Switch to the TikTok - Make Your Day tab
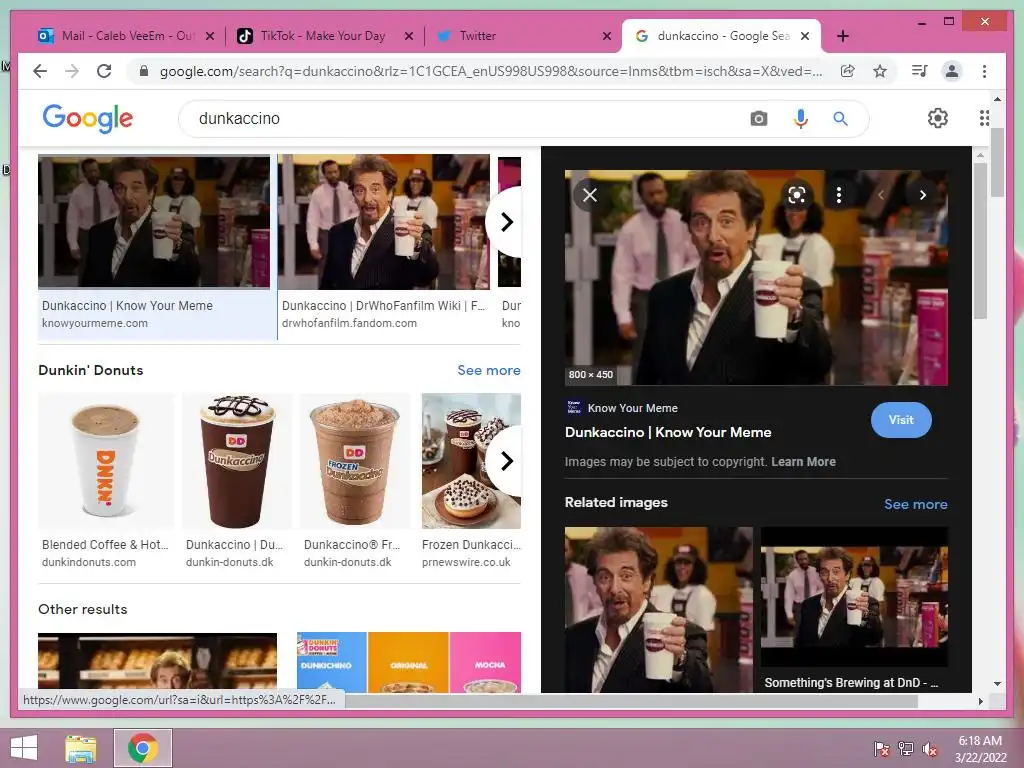1024x768 pixels. pos(323,36)
